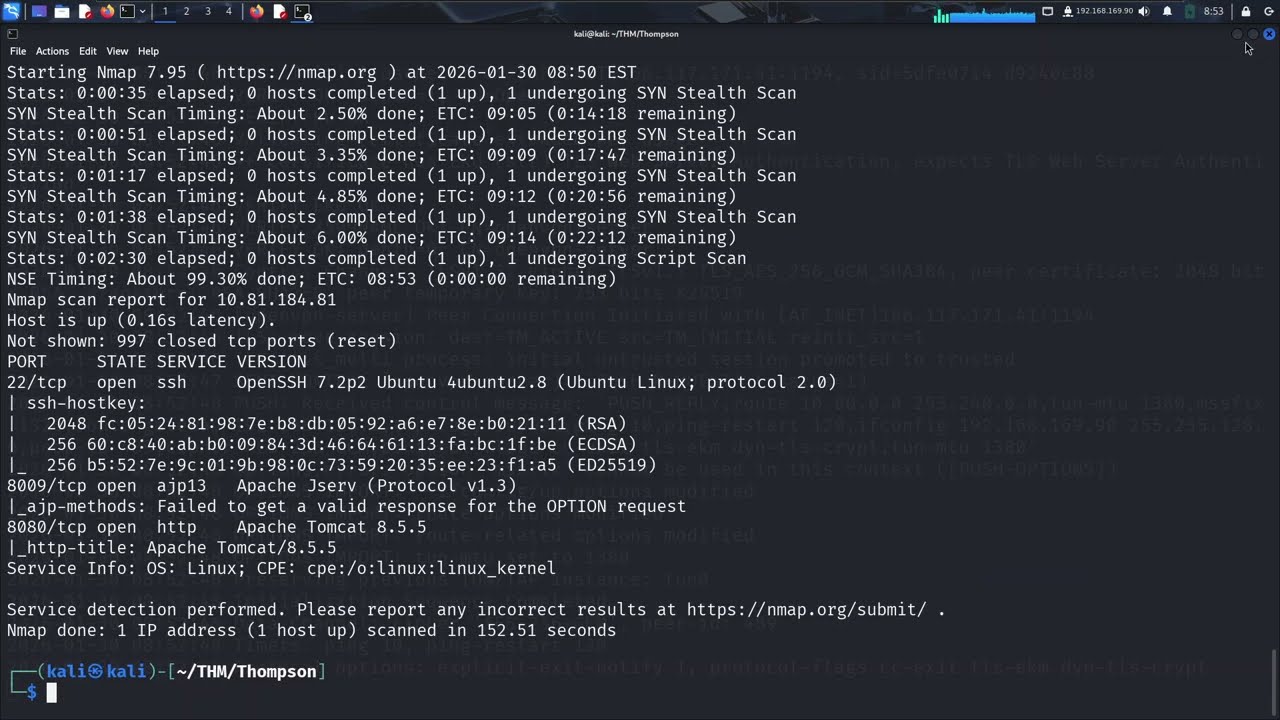Viewport: 1280px width, 720px height.
Task: Switch to workspace 1
Action: tap(165, 11)
